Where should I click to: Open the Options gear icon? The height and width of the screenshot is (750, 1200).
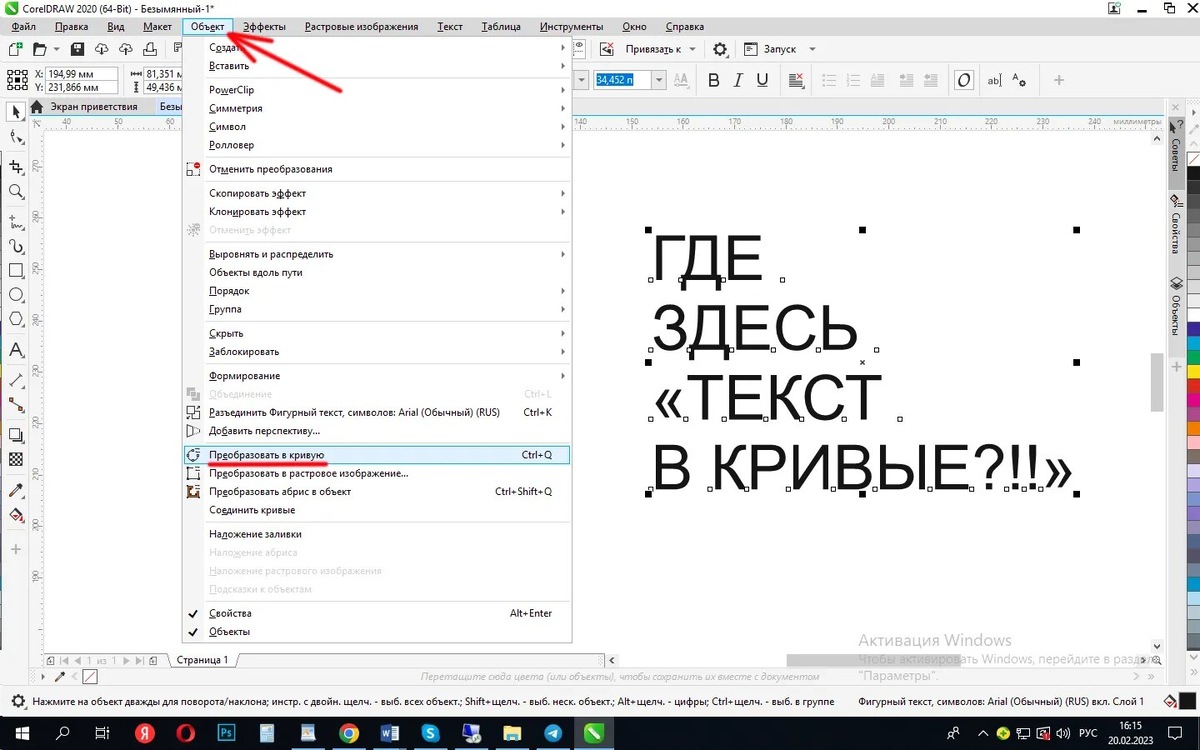click(x=720, y=49)
